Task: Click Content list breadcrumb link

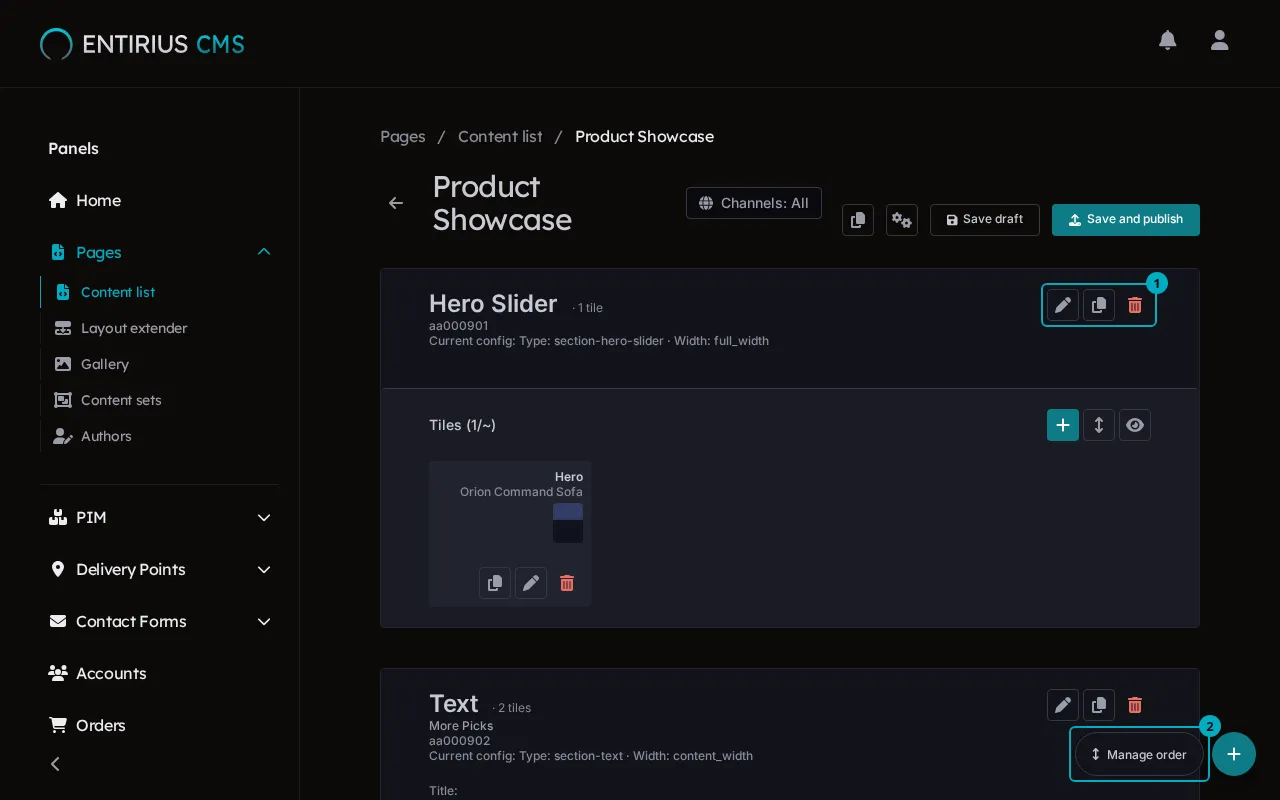Action: click(x=500, y=137)
